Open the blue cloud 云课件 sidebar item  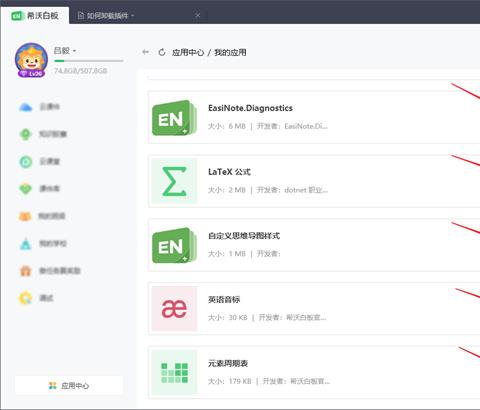(x=39, y=107)
